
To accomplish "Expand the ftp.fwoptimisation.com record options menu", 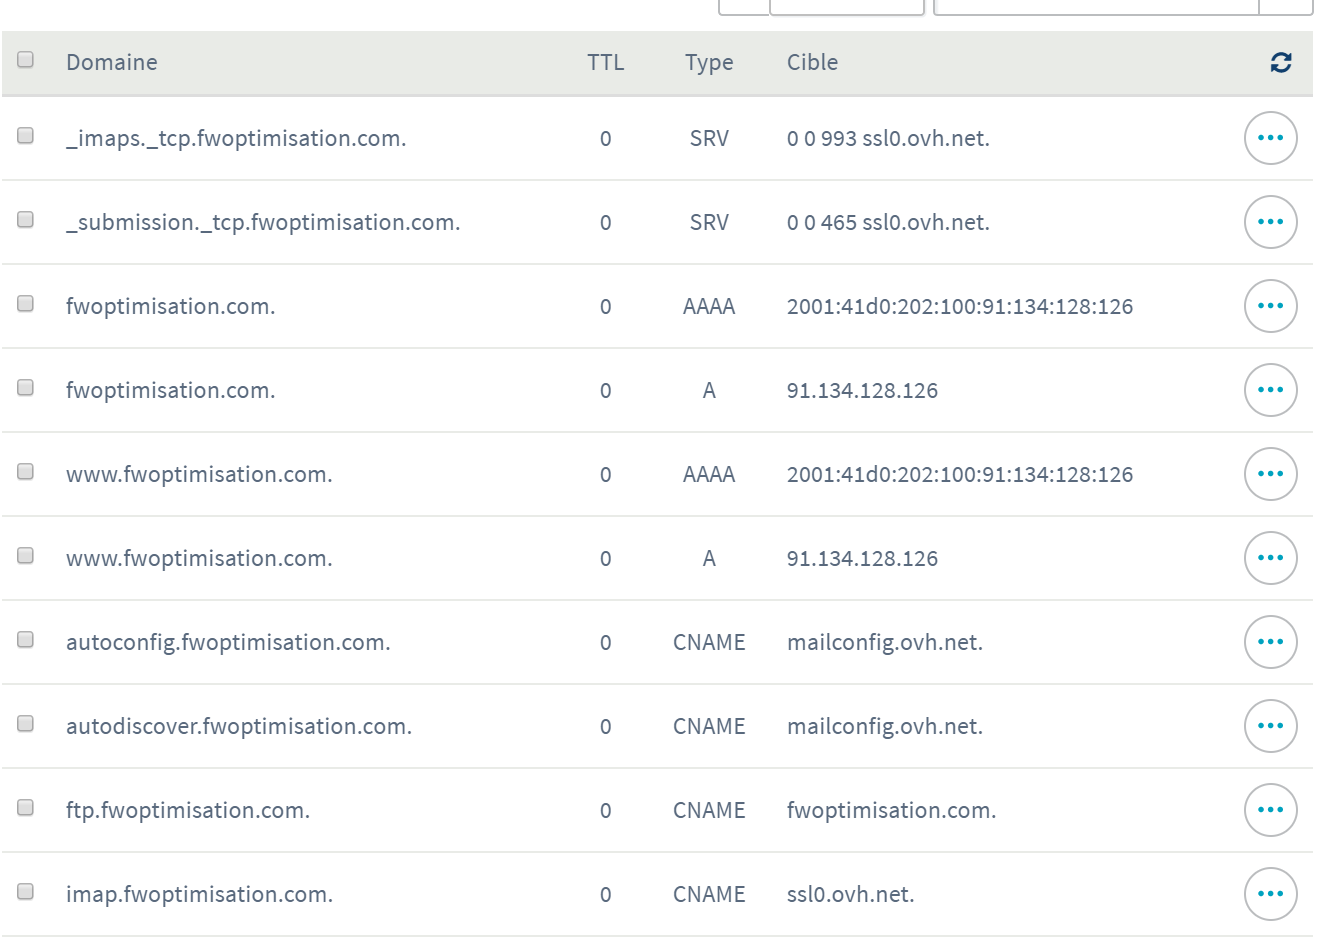I will (1270, 810).
